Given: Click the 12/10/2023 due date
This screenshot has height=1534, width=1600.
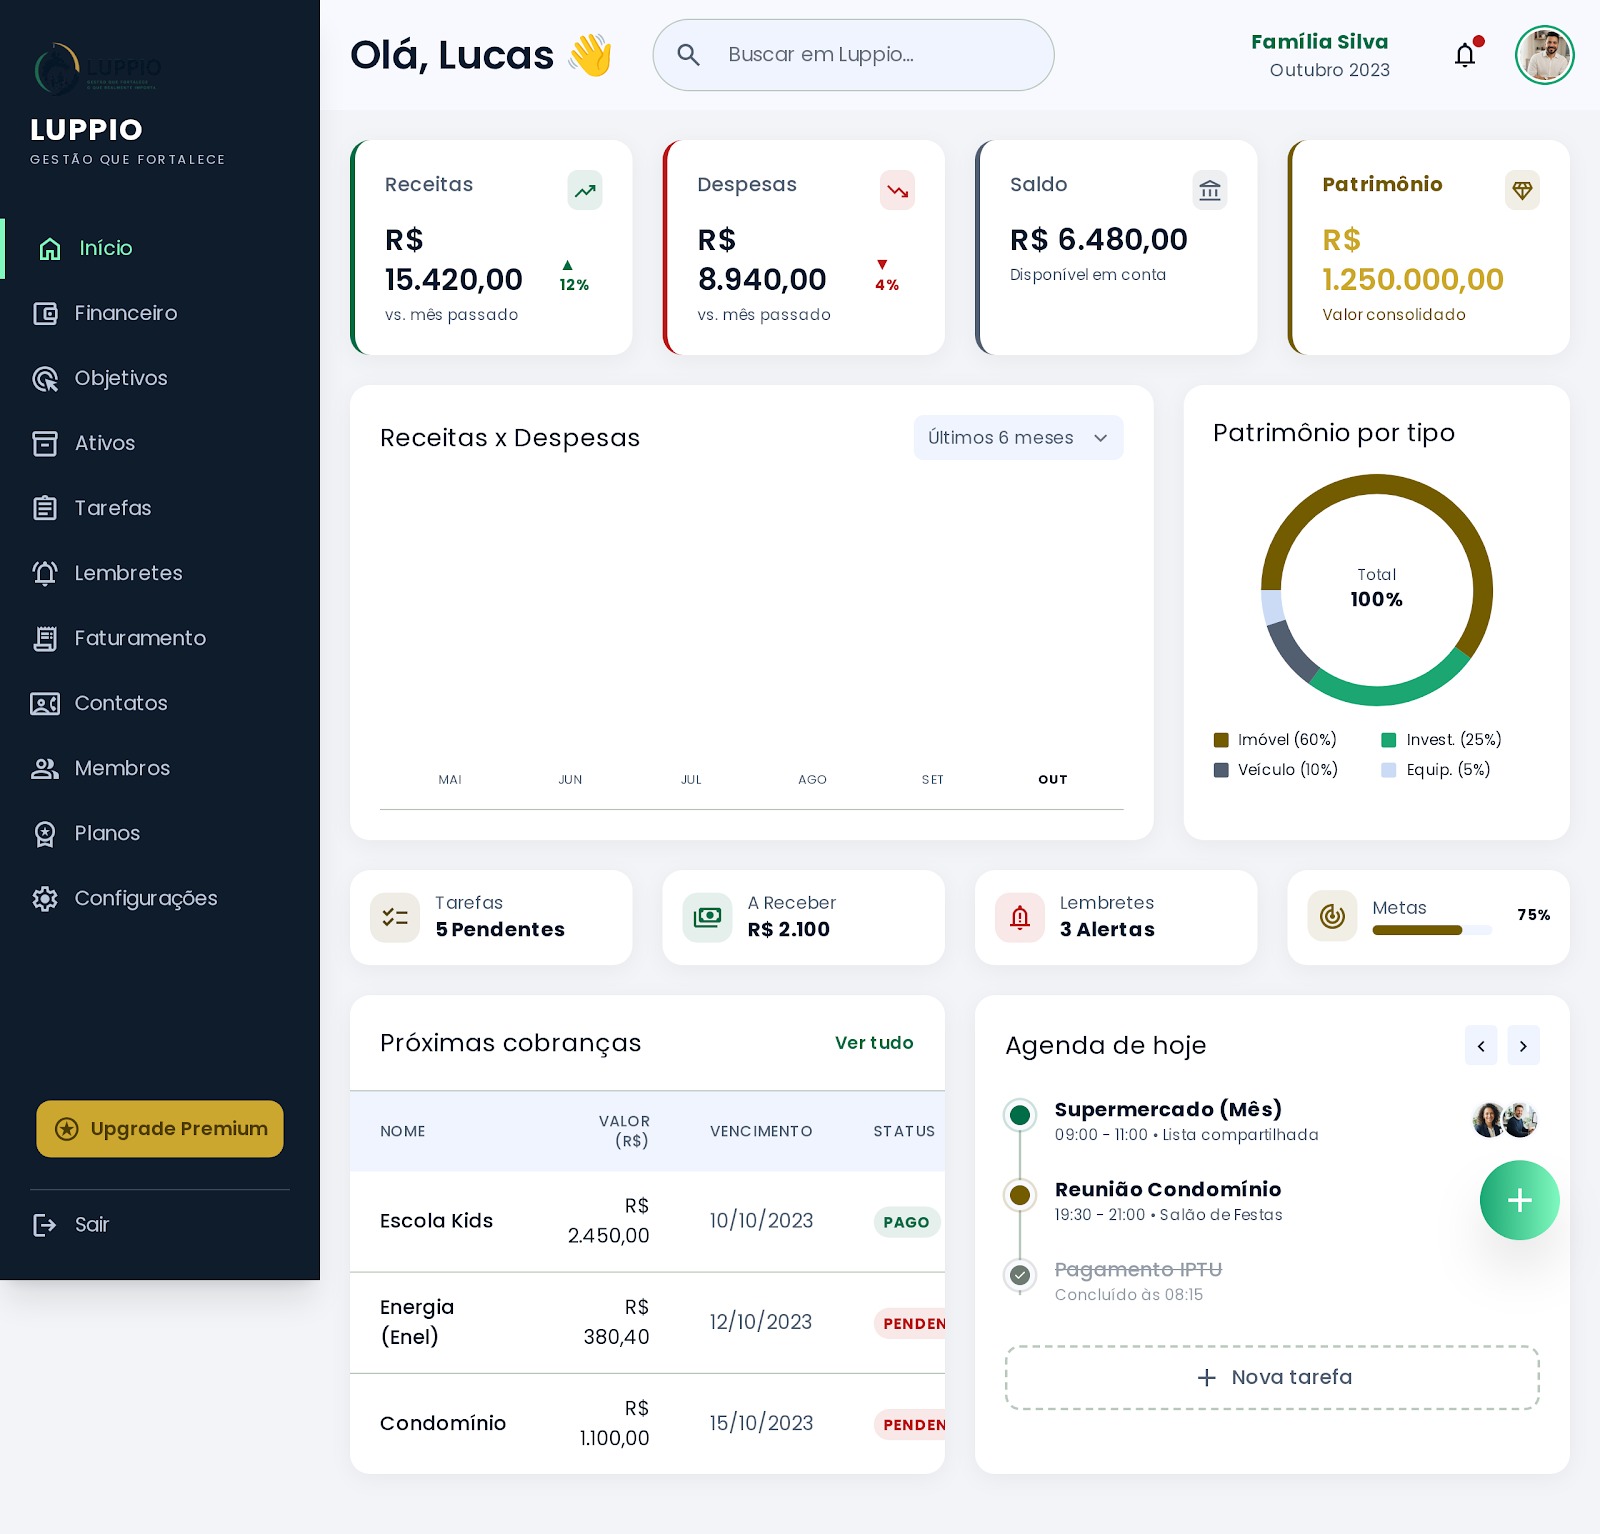Looking at the screenshot, I should click(x=761, y=1322).
